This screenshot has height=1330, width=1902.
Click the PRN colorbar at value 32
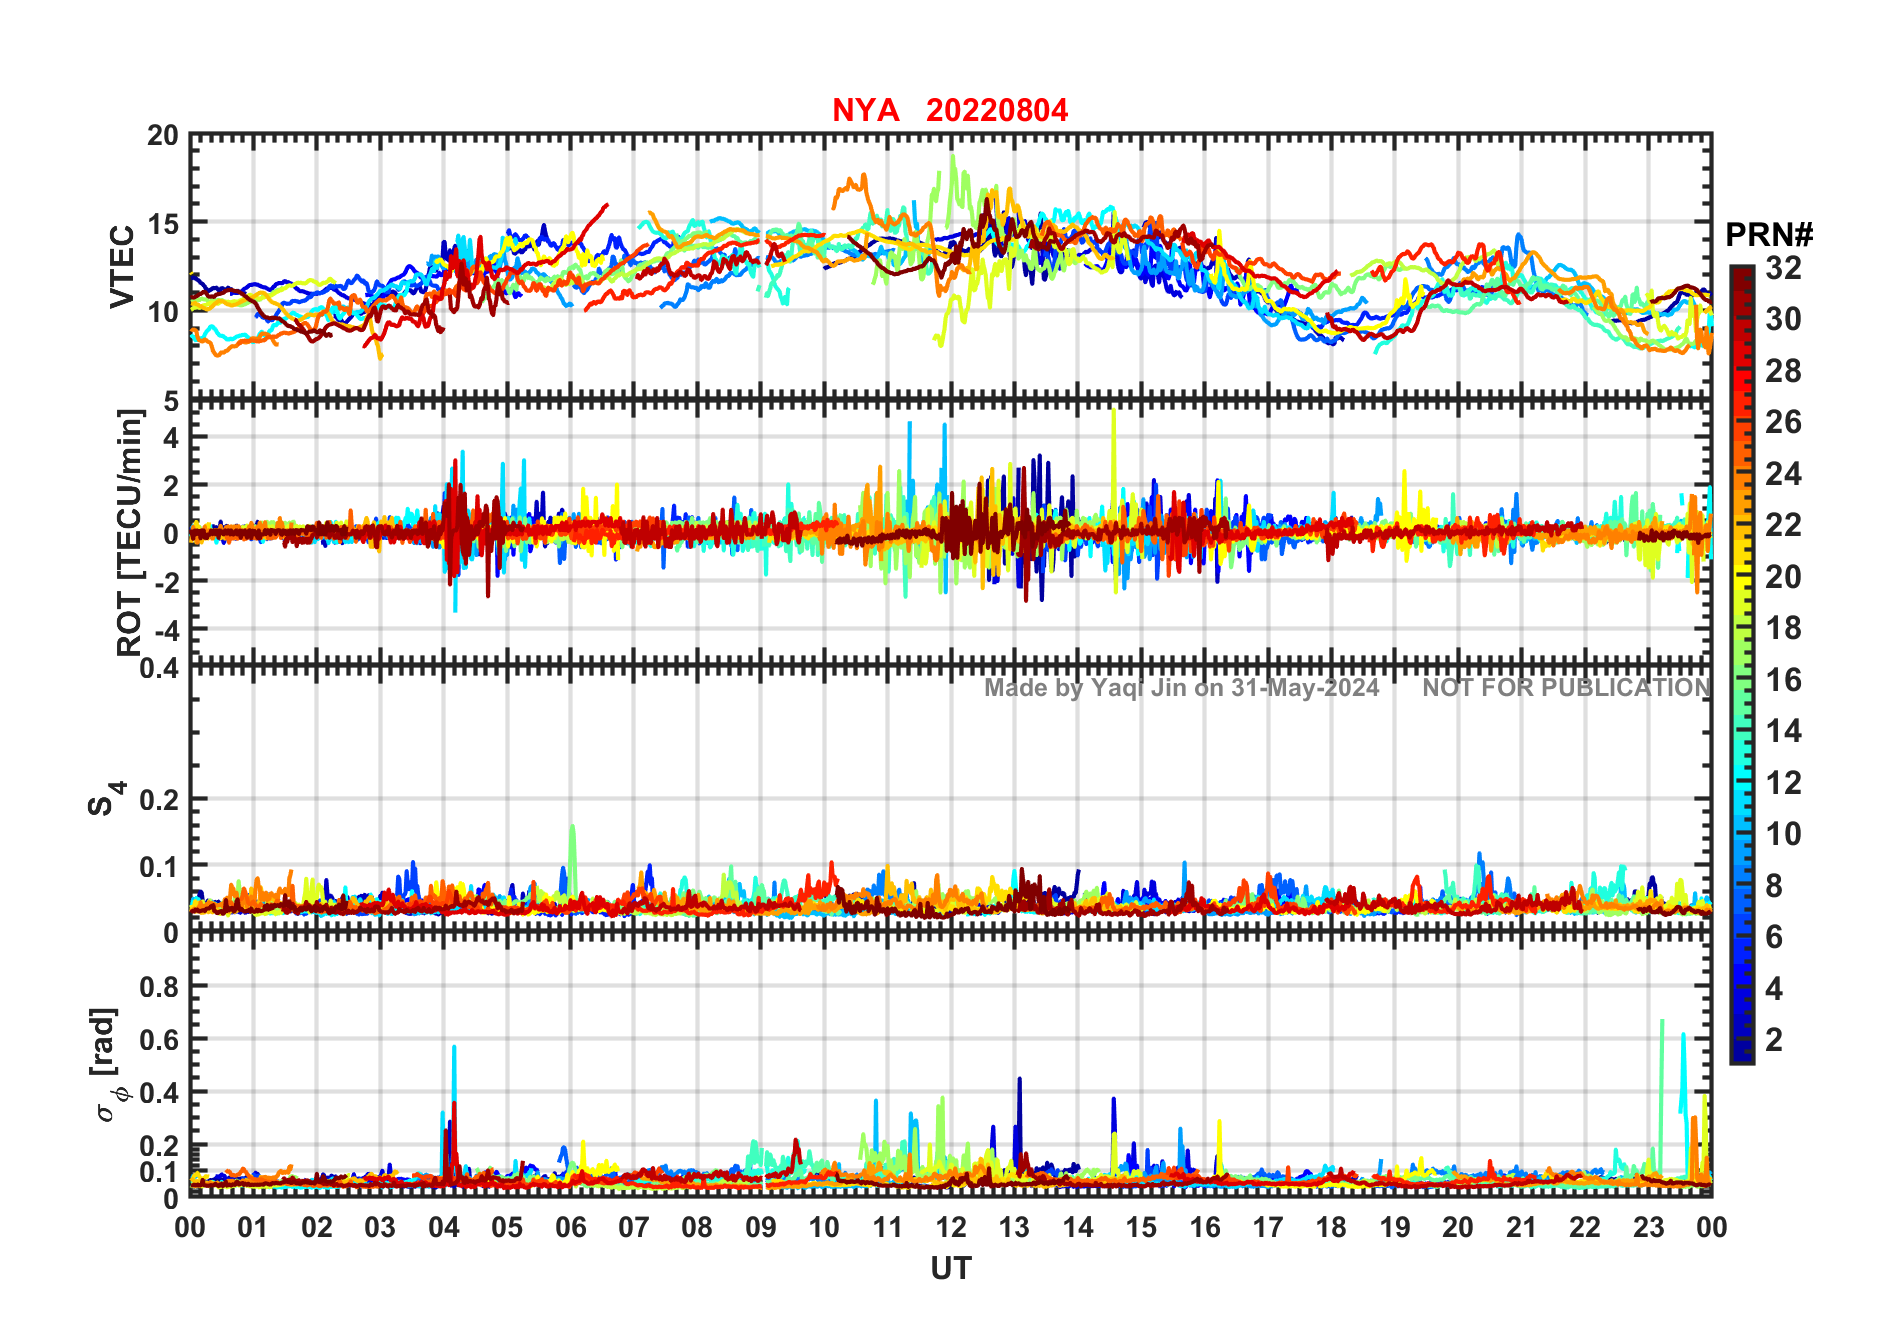(1742, 268)
